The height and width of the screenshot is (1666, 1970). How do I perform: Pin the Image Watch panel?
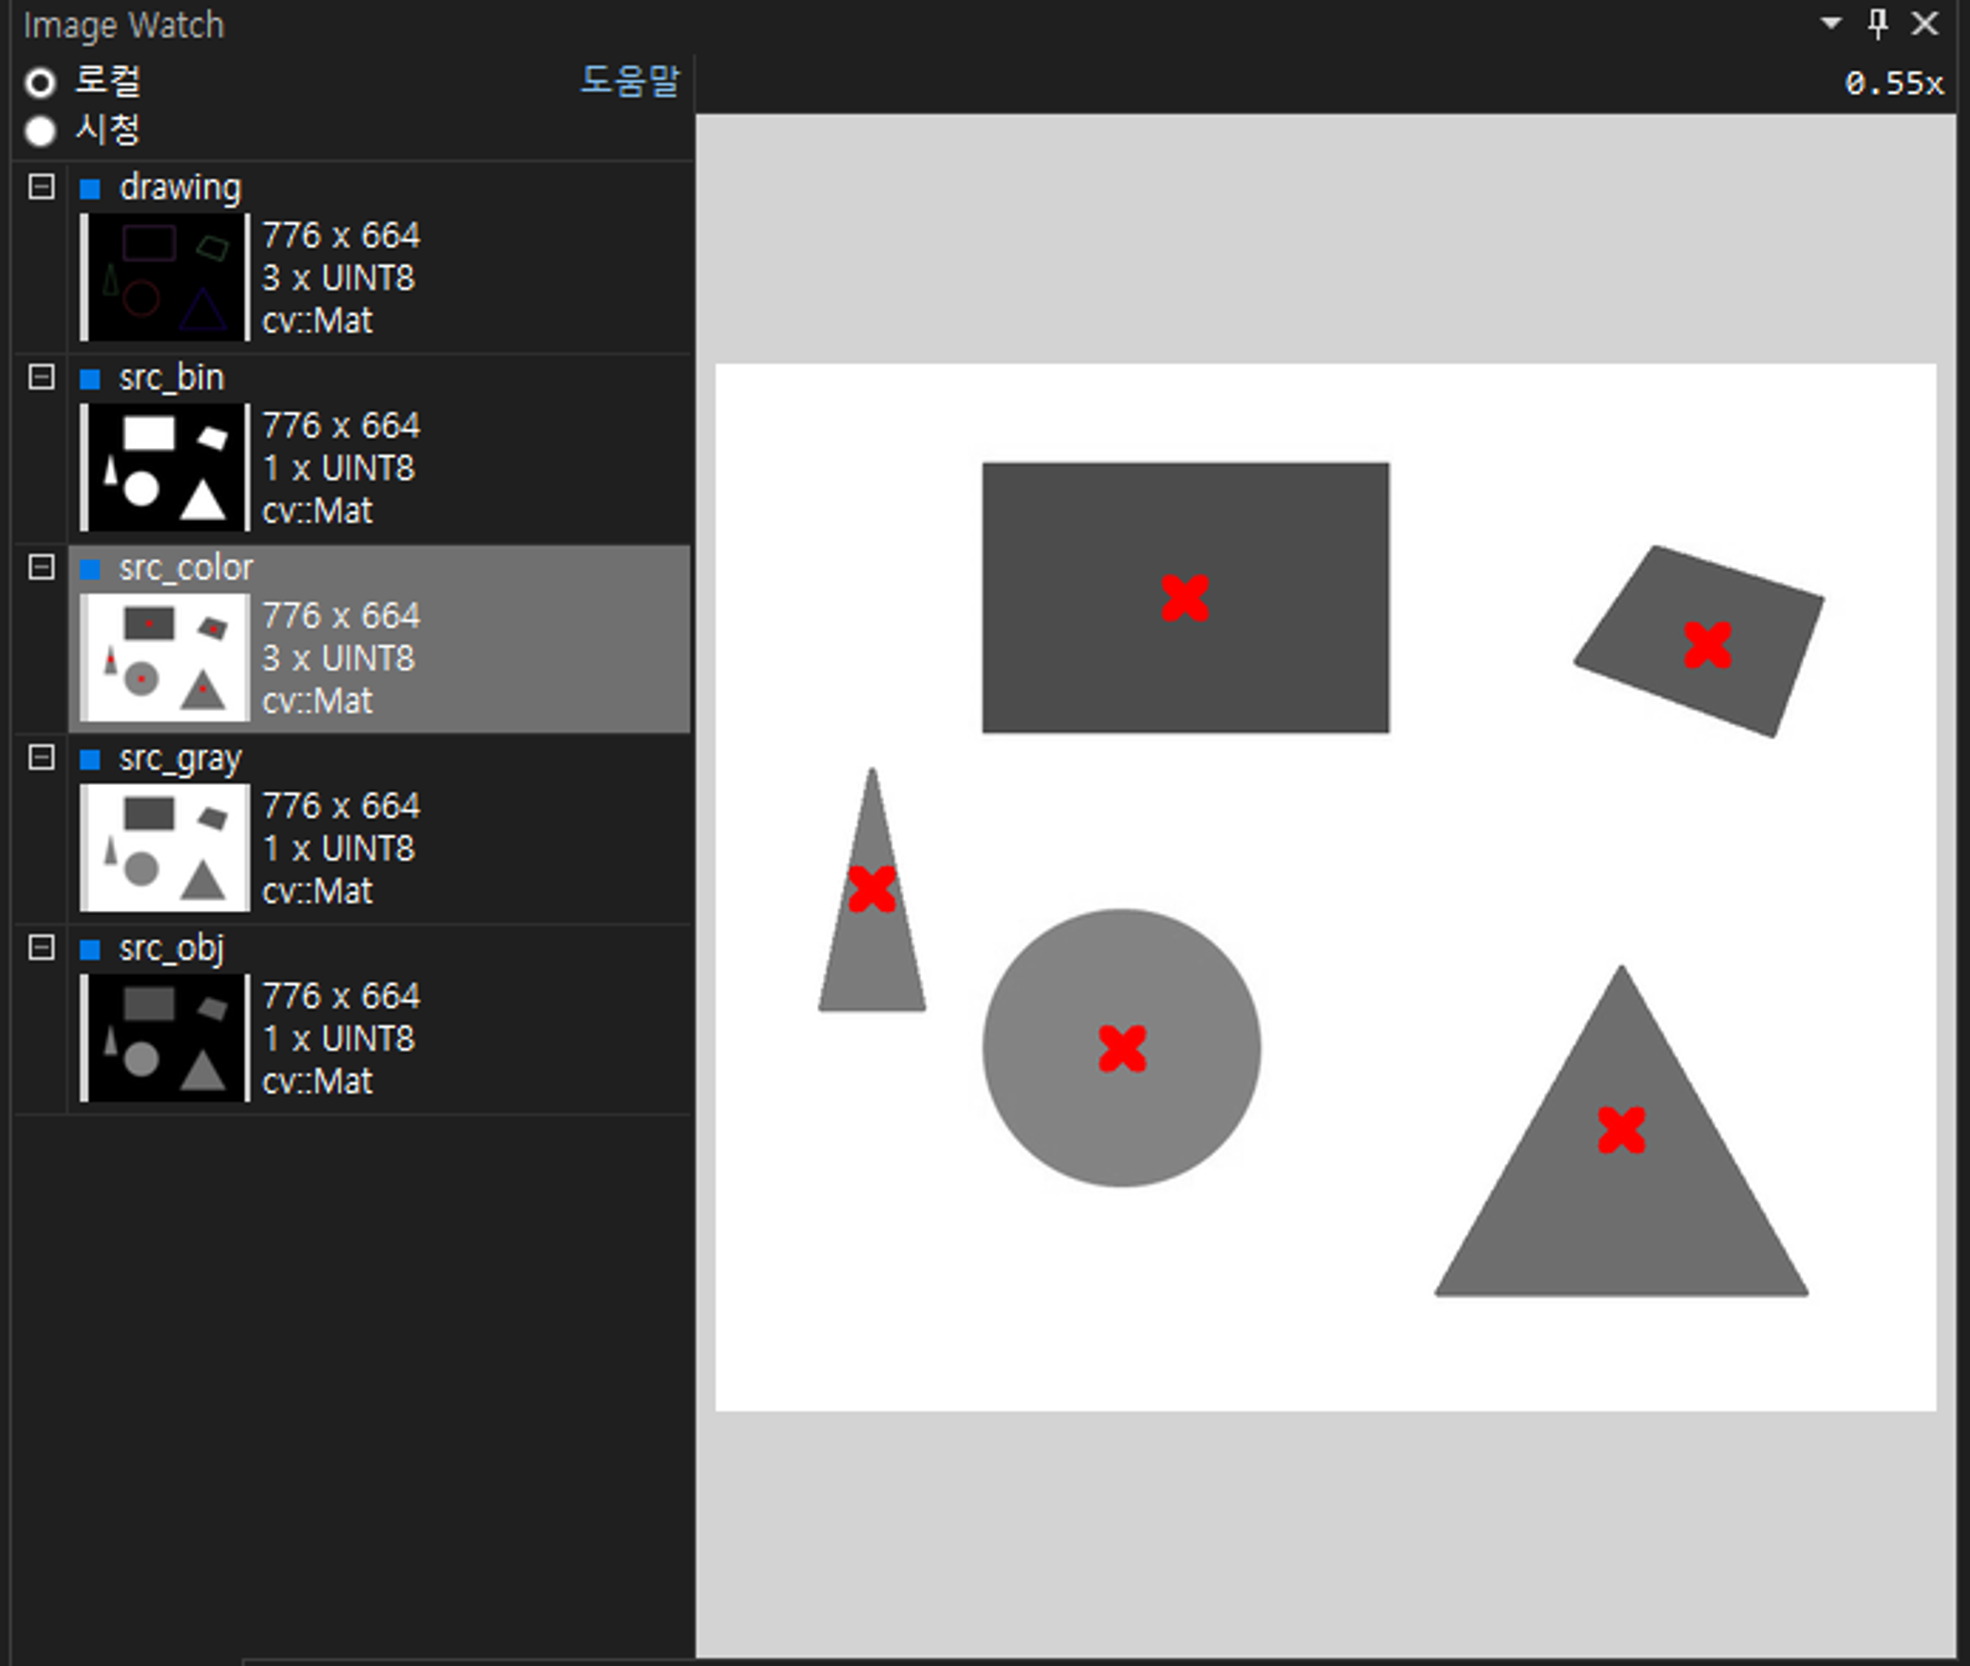tap(1878, 24)
